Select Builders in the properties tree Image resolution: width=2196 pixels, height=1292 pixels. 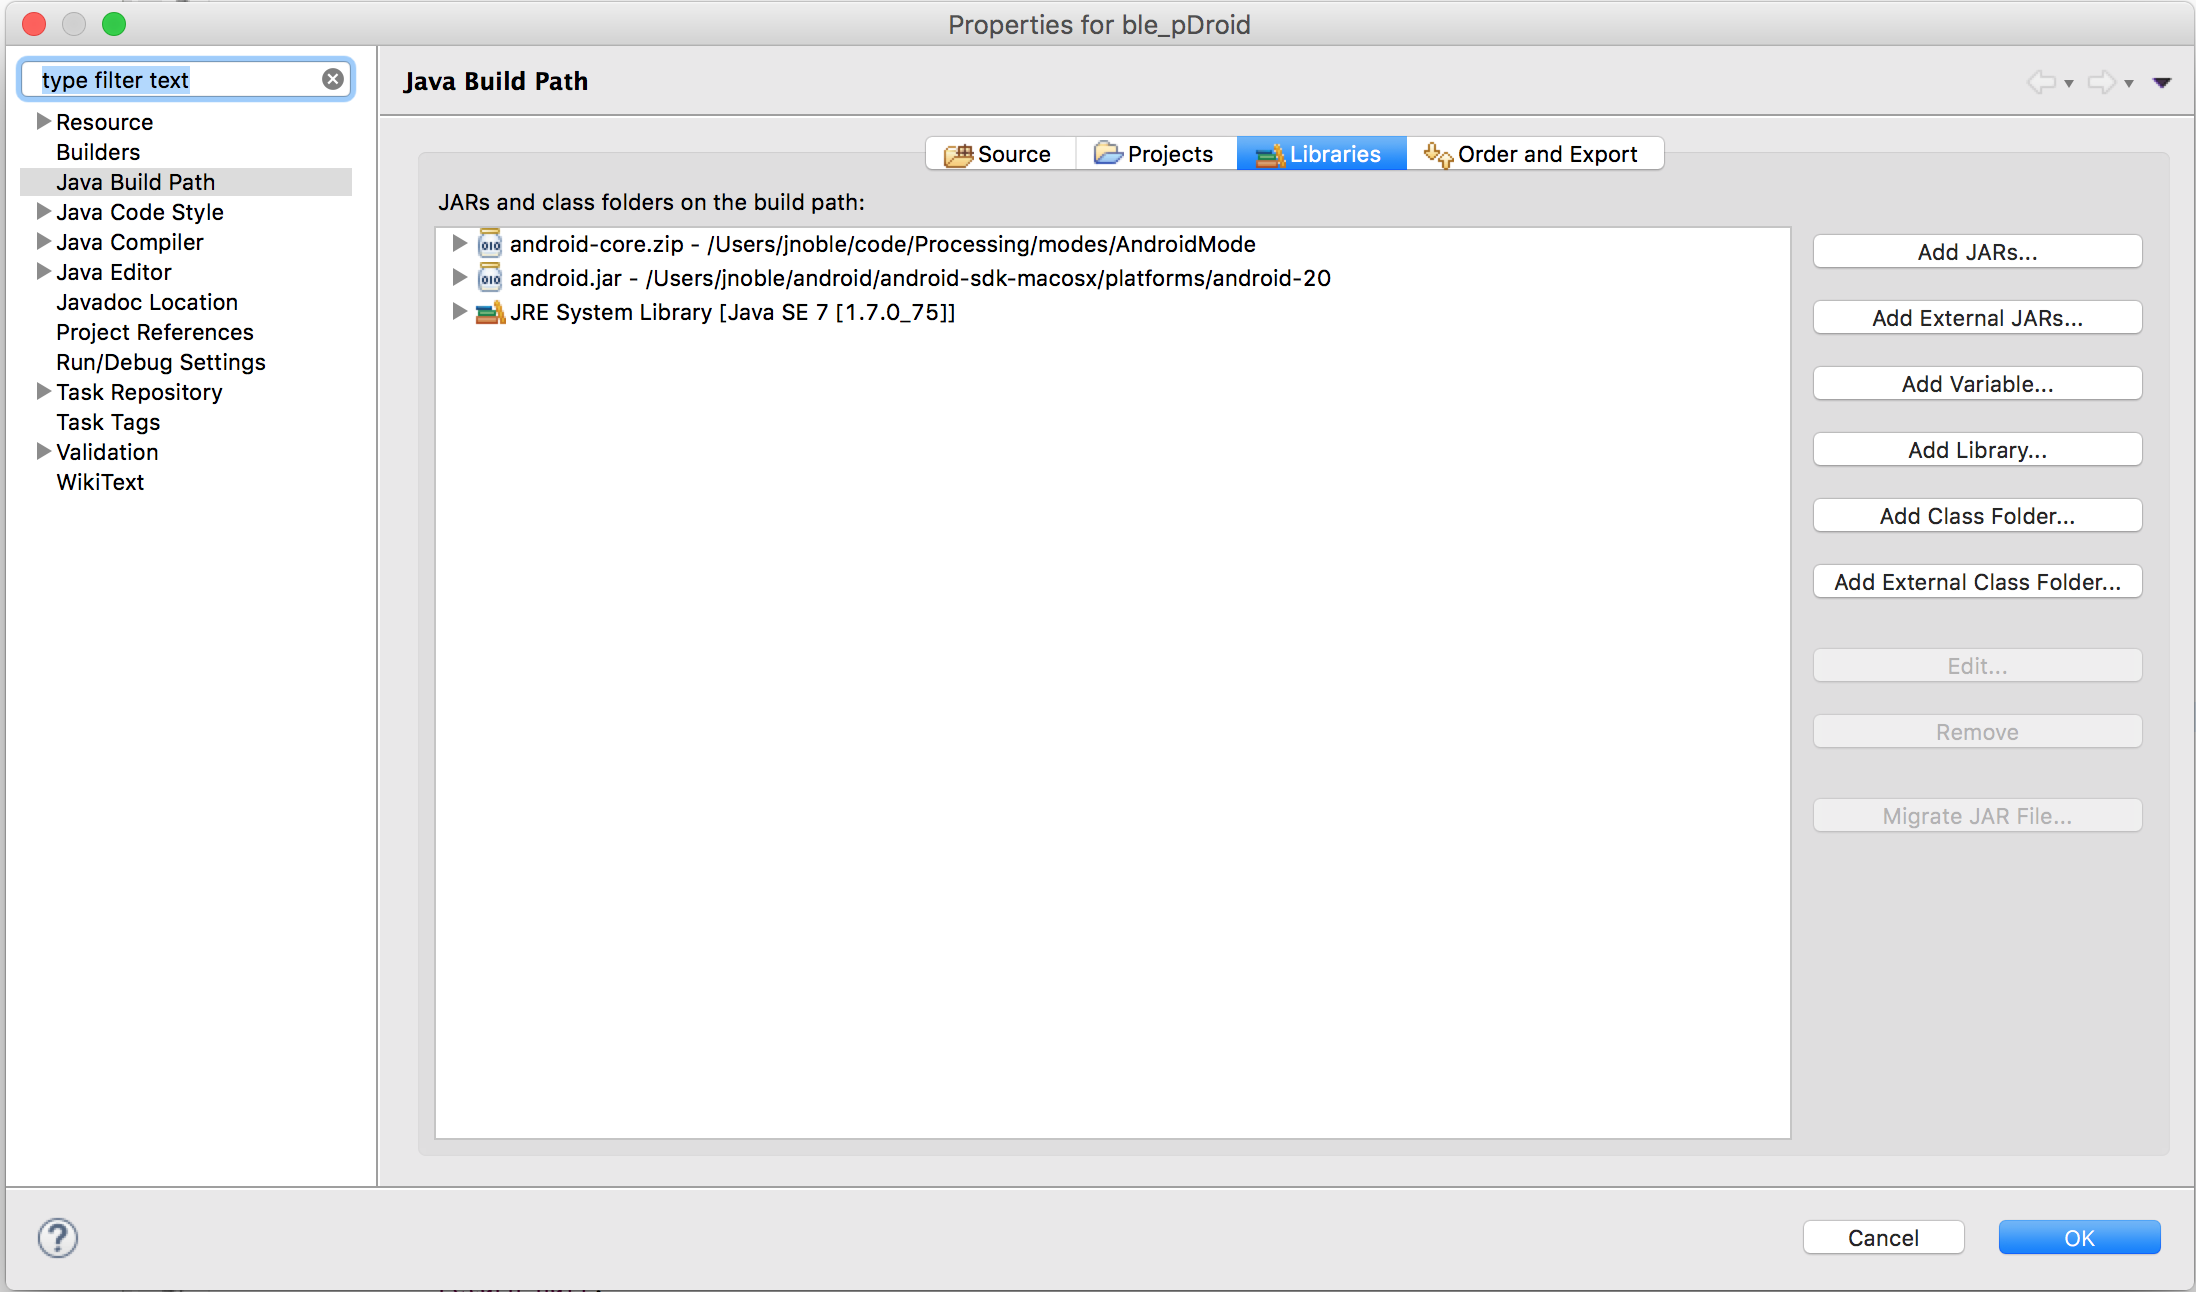tap(98, 152)
